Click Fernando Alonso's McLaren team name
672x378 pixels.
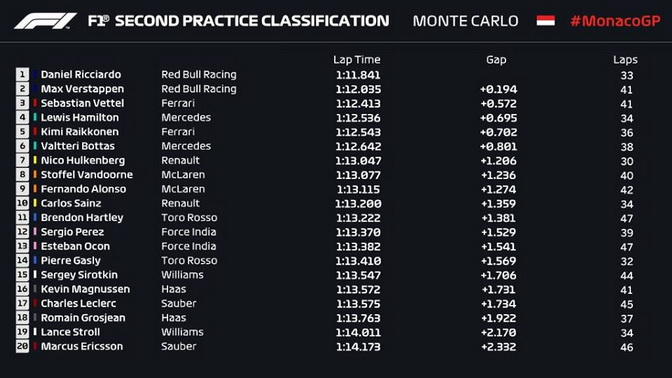coord(183,189)
